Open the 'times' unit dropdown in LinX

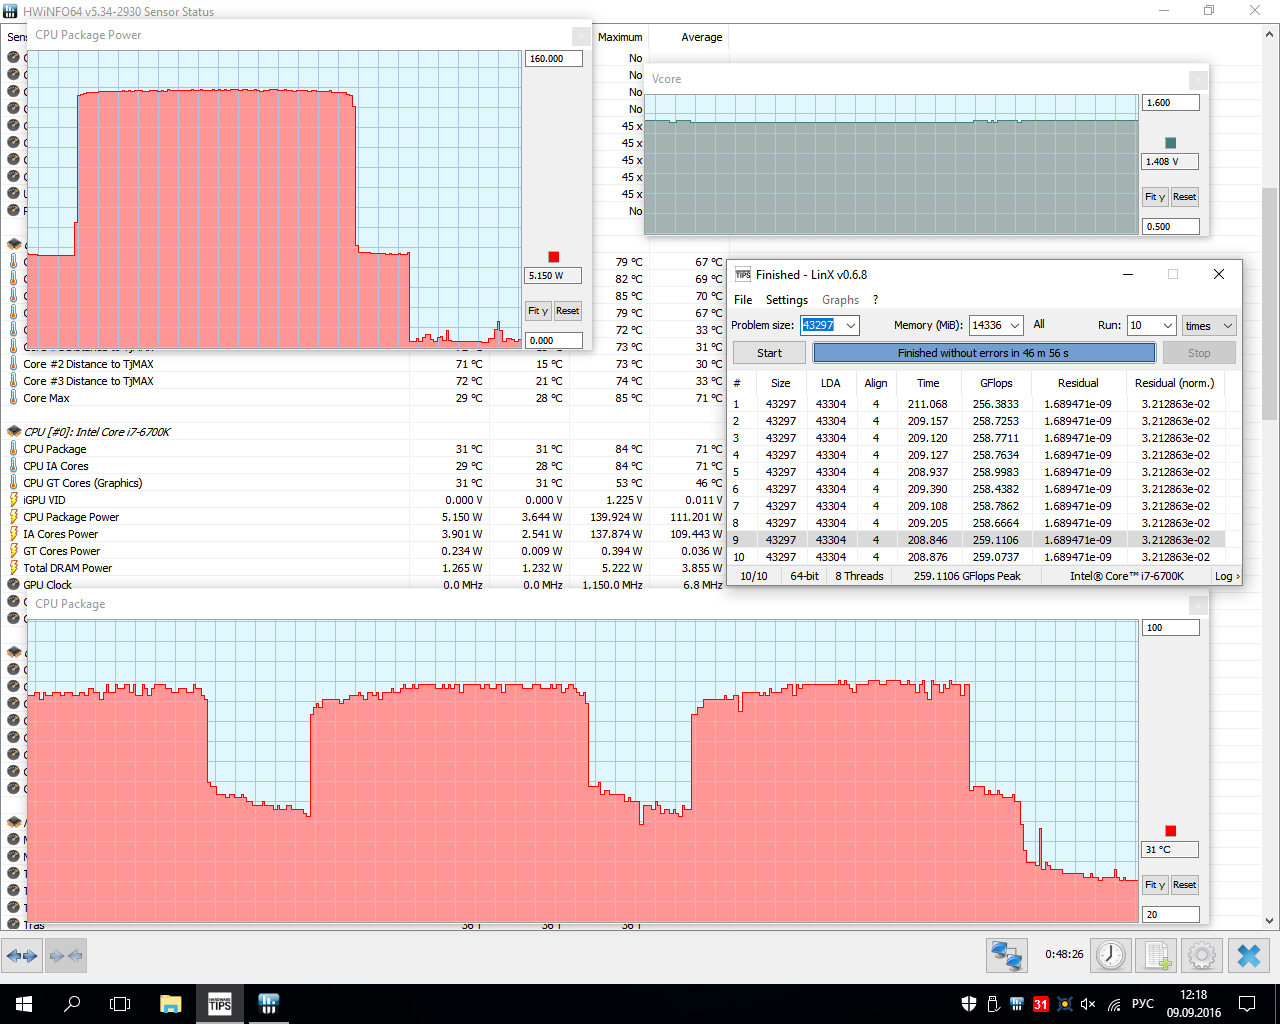coord(1209,325)
